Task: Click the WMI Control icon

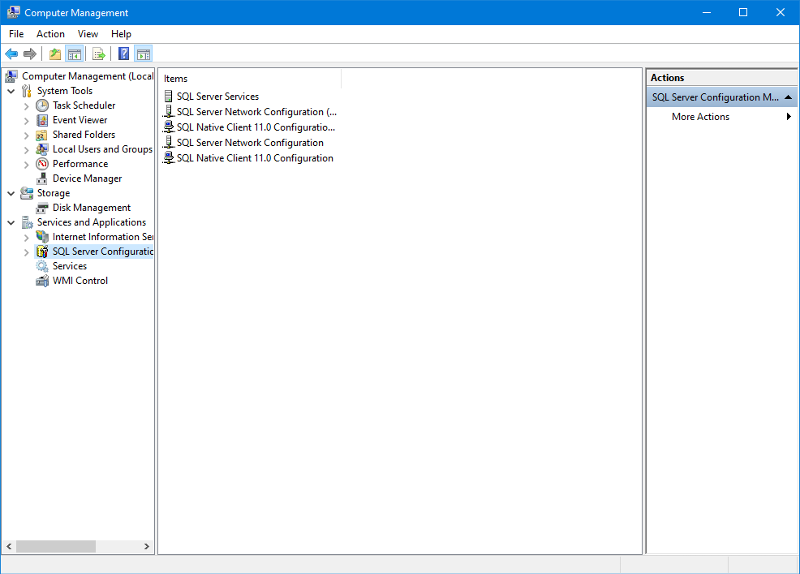Action: [42, 281]
